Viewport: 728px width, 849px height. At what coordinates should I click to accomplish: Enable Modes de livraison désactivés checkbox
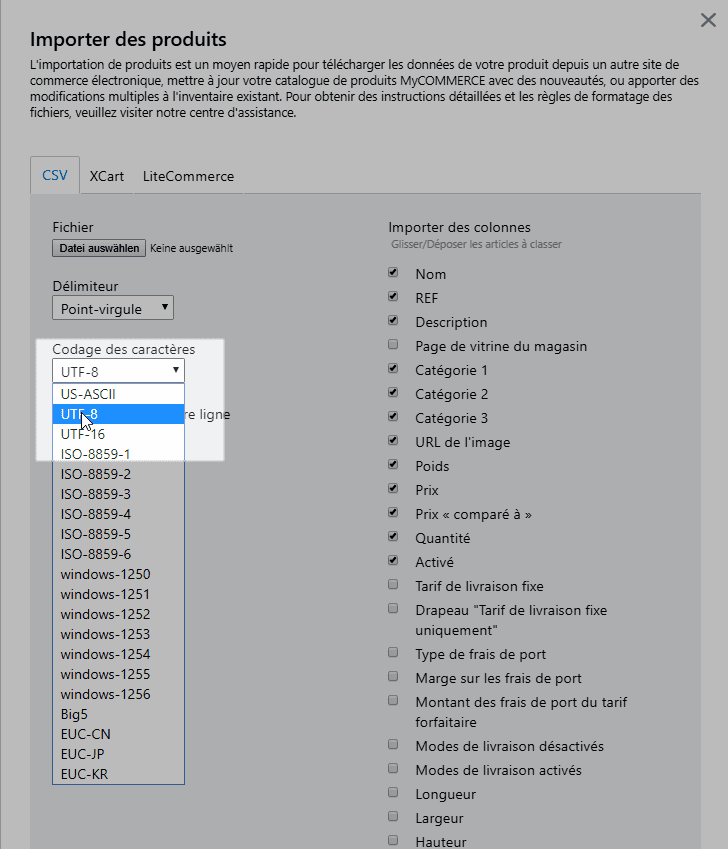(x=393, y=744)
